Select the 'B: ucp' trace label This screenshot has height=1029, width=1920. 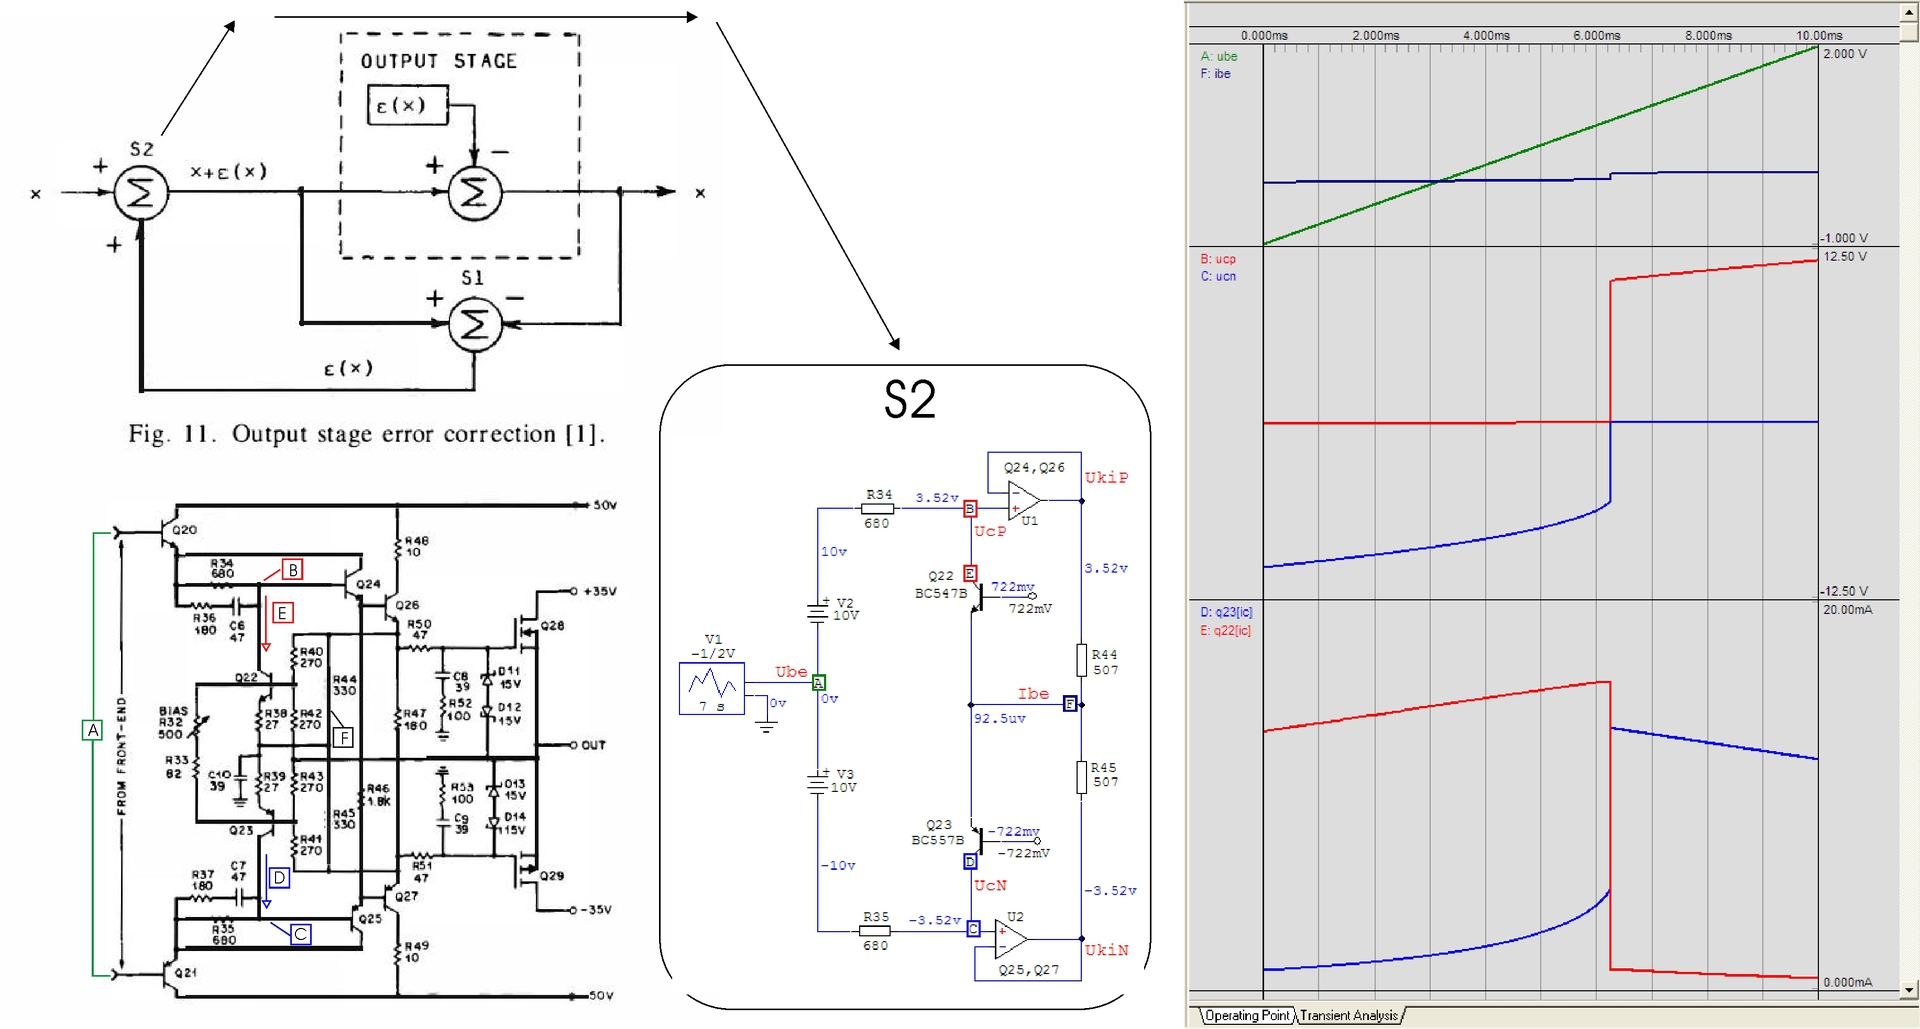(1218, 259)
